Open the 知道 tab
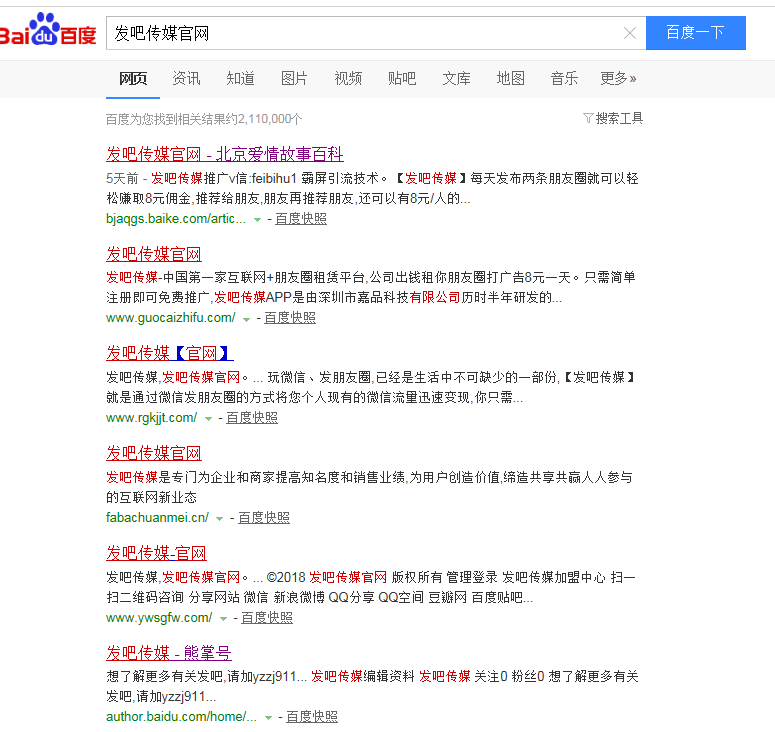The width and height of the screenshot is (775, 732). tap(240, 79)
